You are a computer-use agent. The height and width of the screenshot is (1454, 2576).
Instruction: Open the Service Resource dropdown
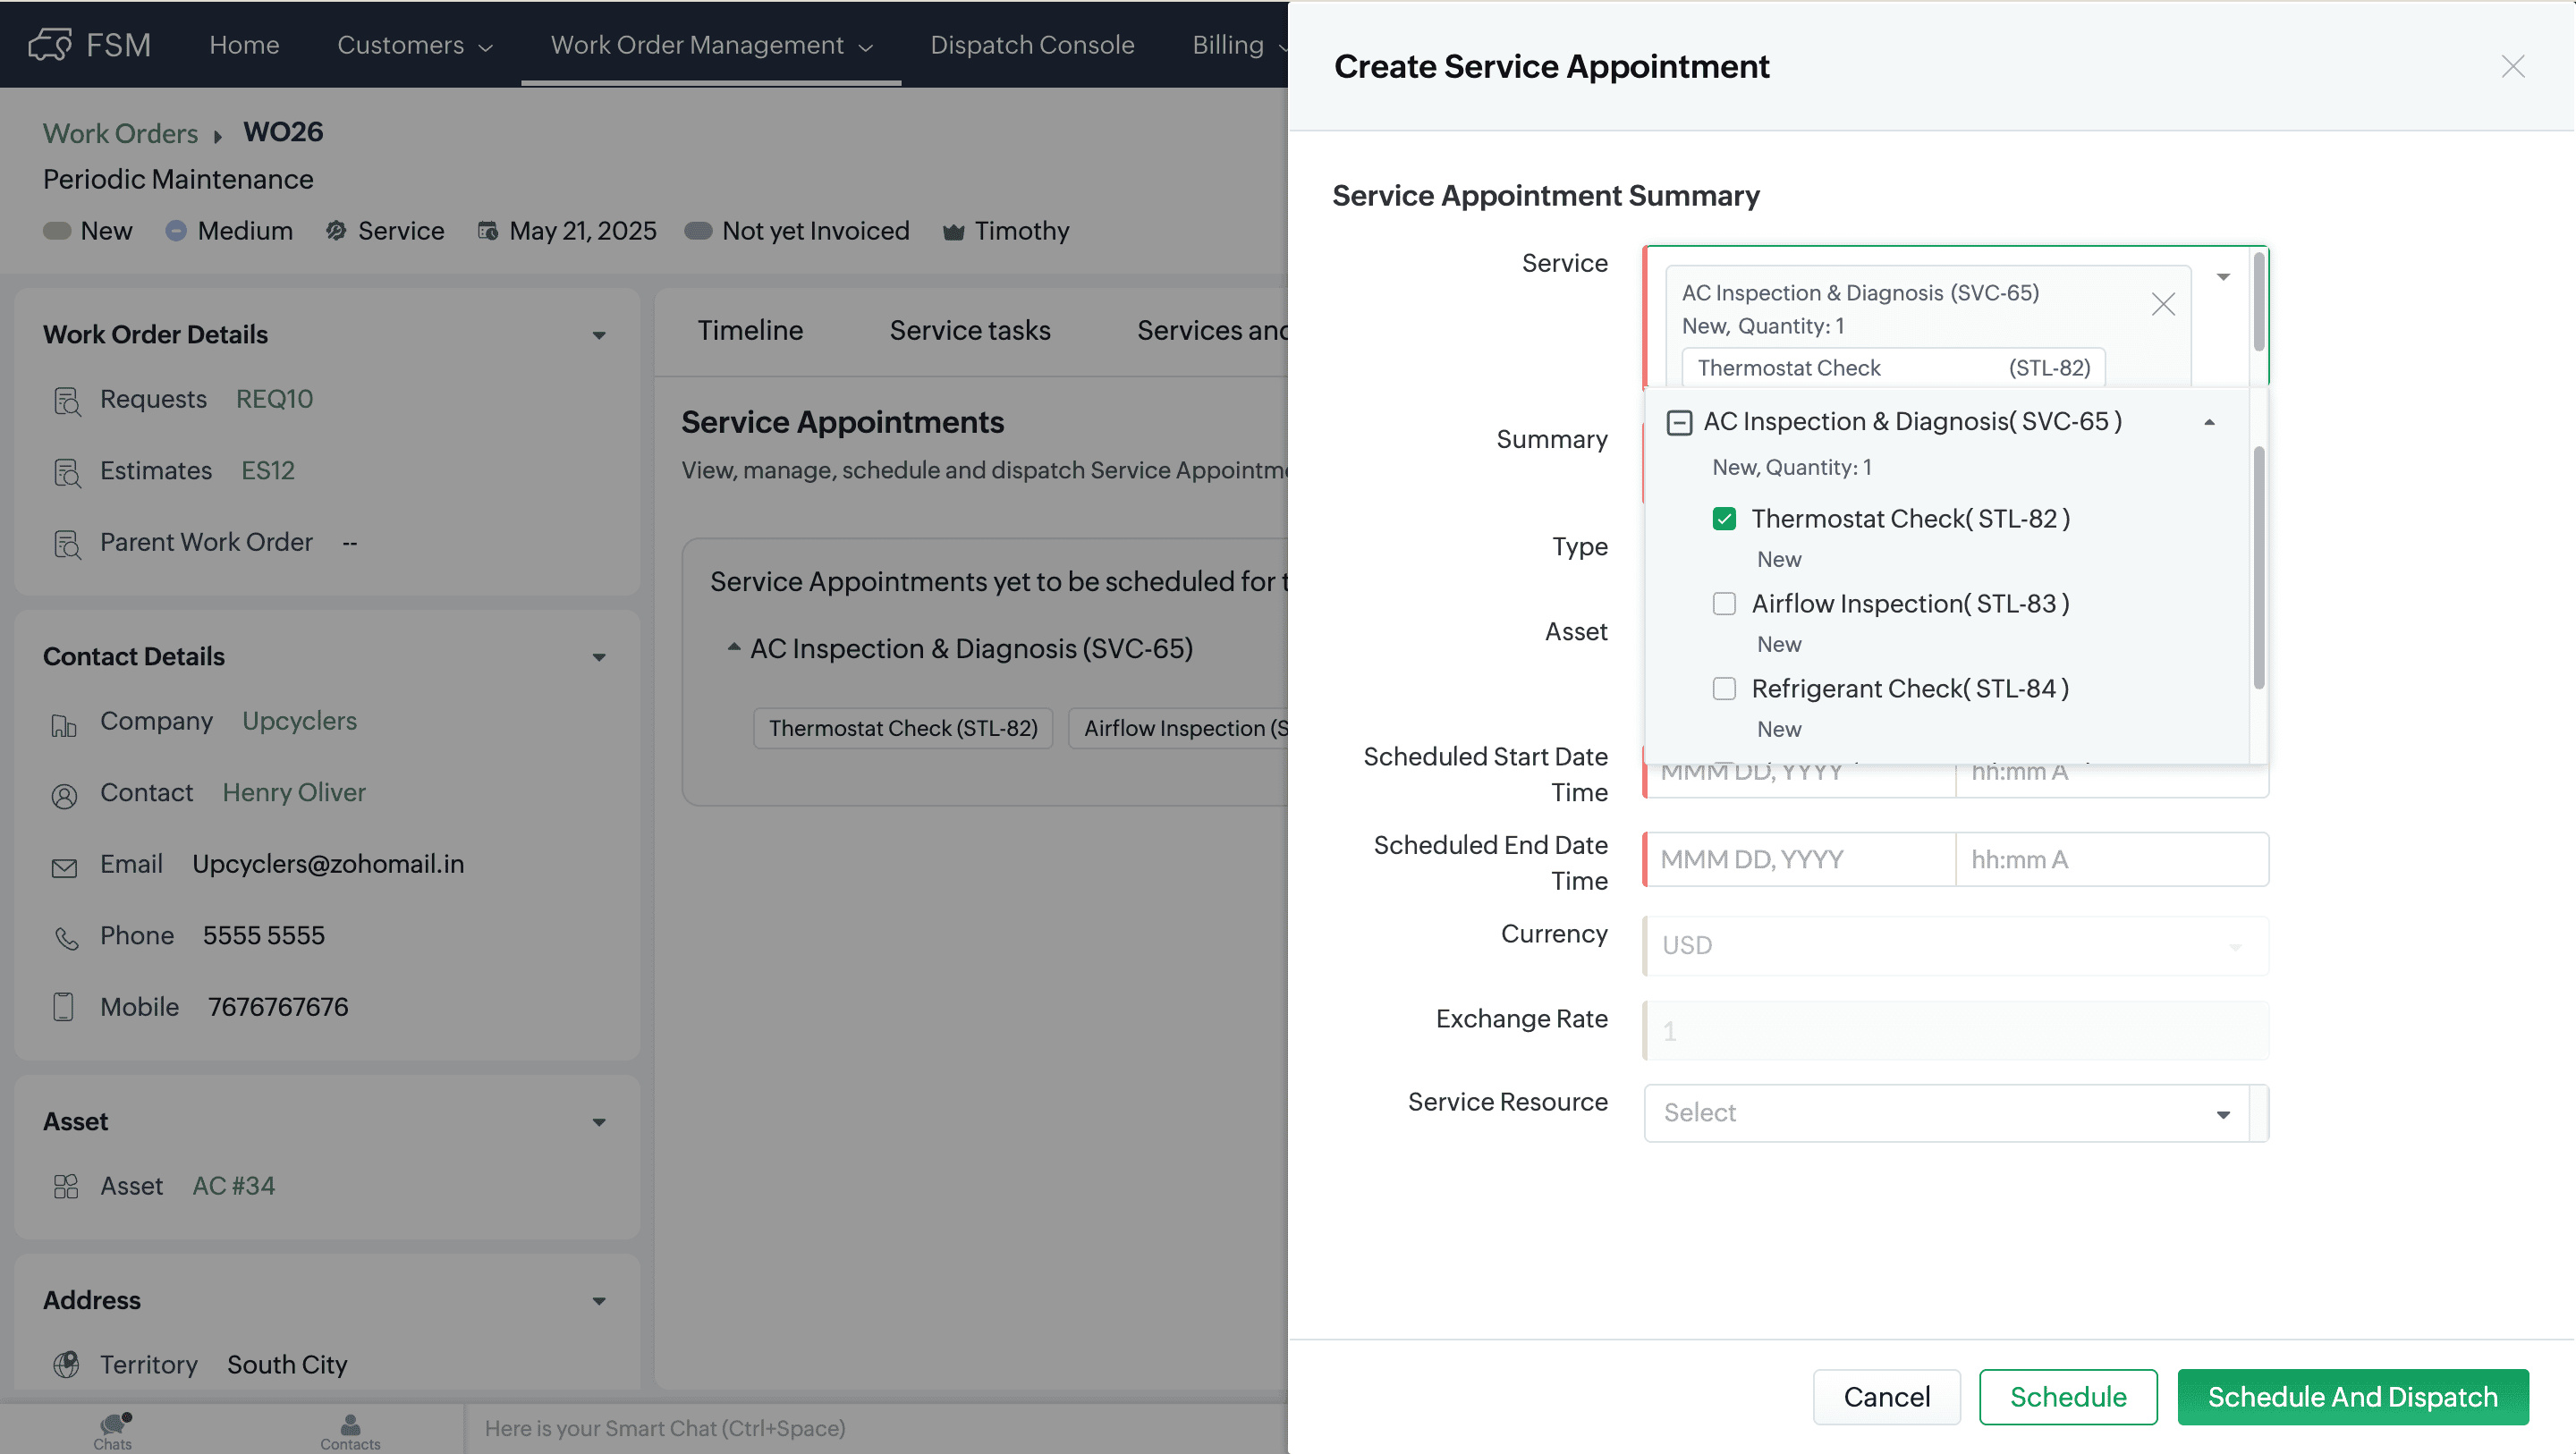tap(2222, 1113)
